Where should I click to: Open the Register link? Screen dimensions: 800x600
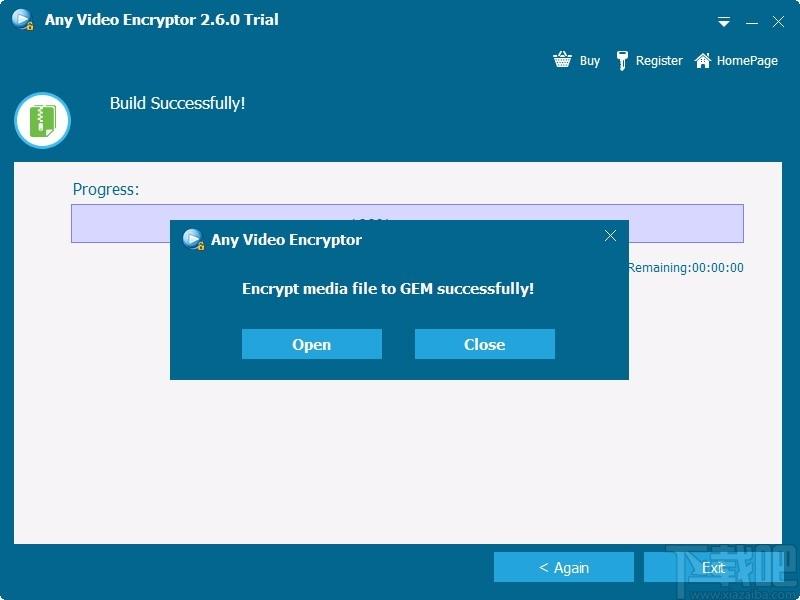pos(659,61)
